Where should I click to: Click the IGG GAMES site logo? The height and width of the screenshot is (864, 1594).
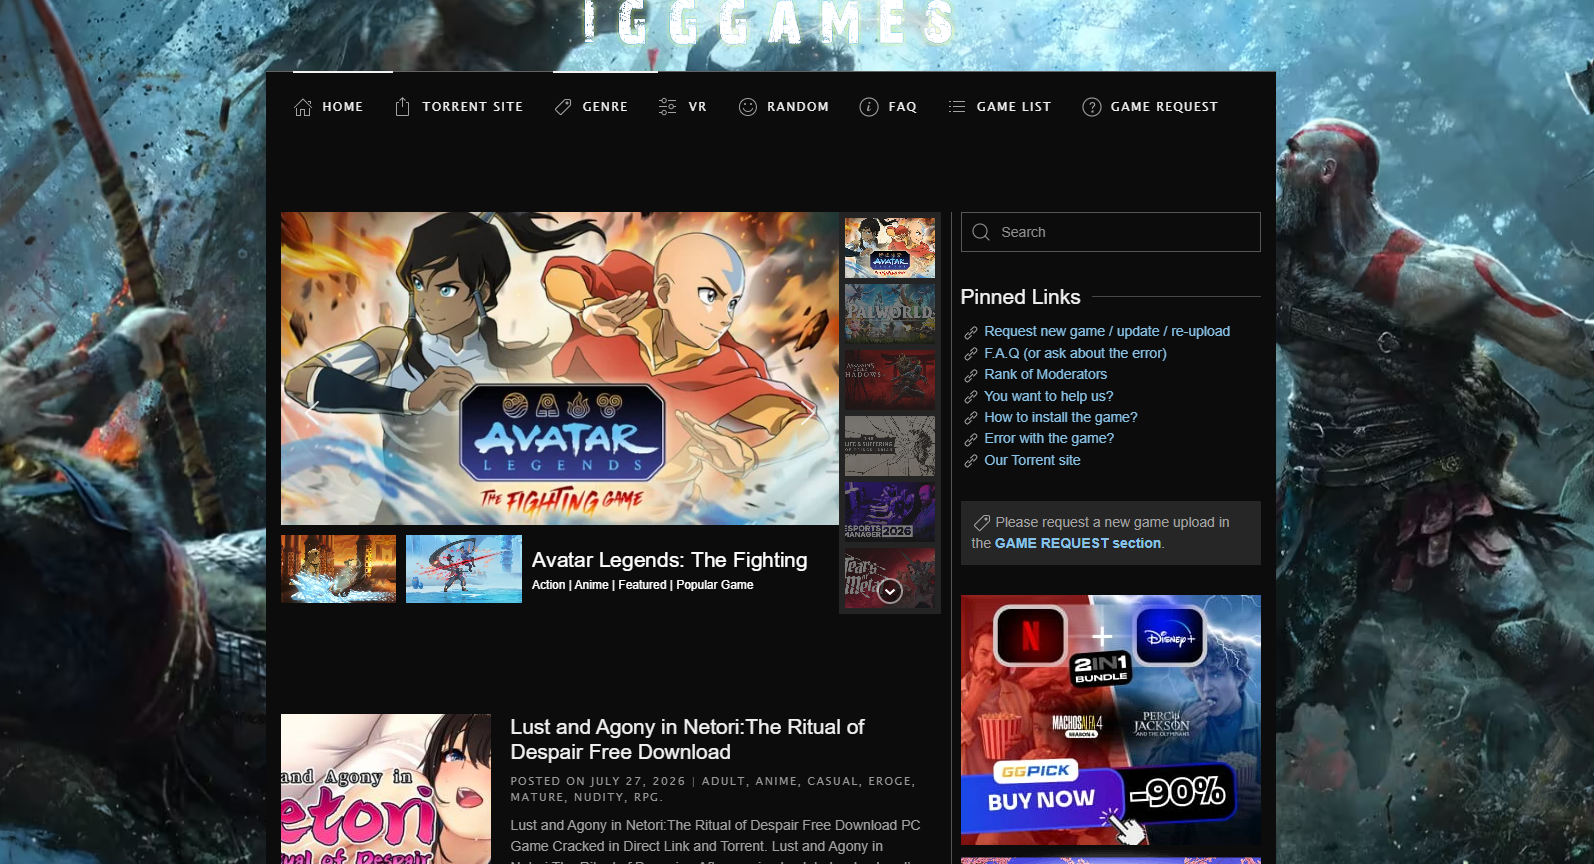coord(769,23)
